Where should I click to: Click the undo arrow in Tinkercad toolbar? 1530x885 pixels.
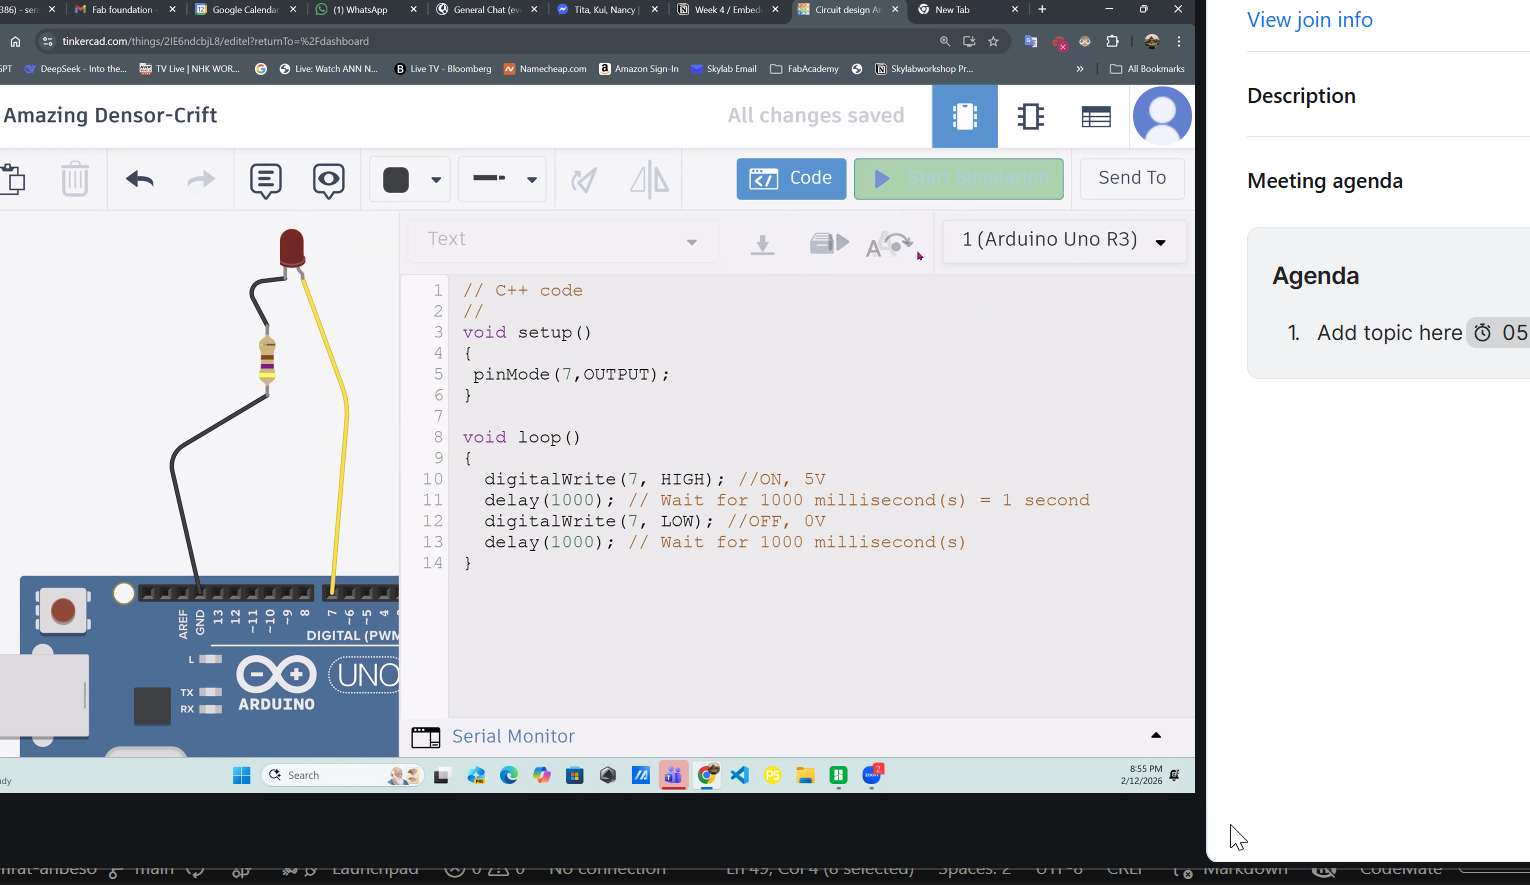(140, 179)
